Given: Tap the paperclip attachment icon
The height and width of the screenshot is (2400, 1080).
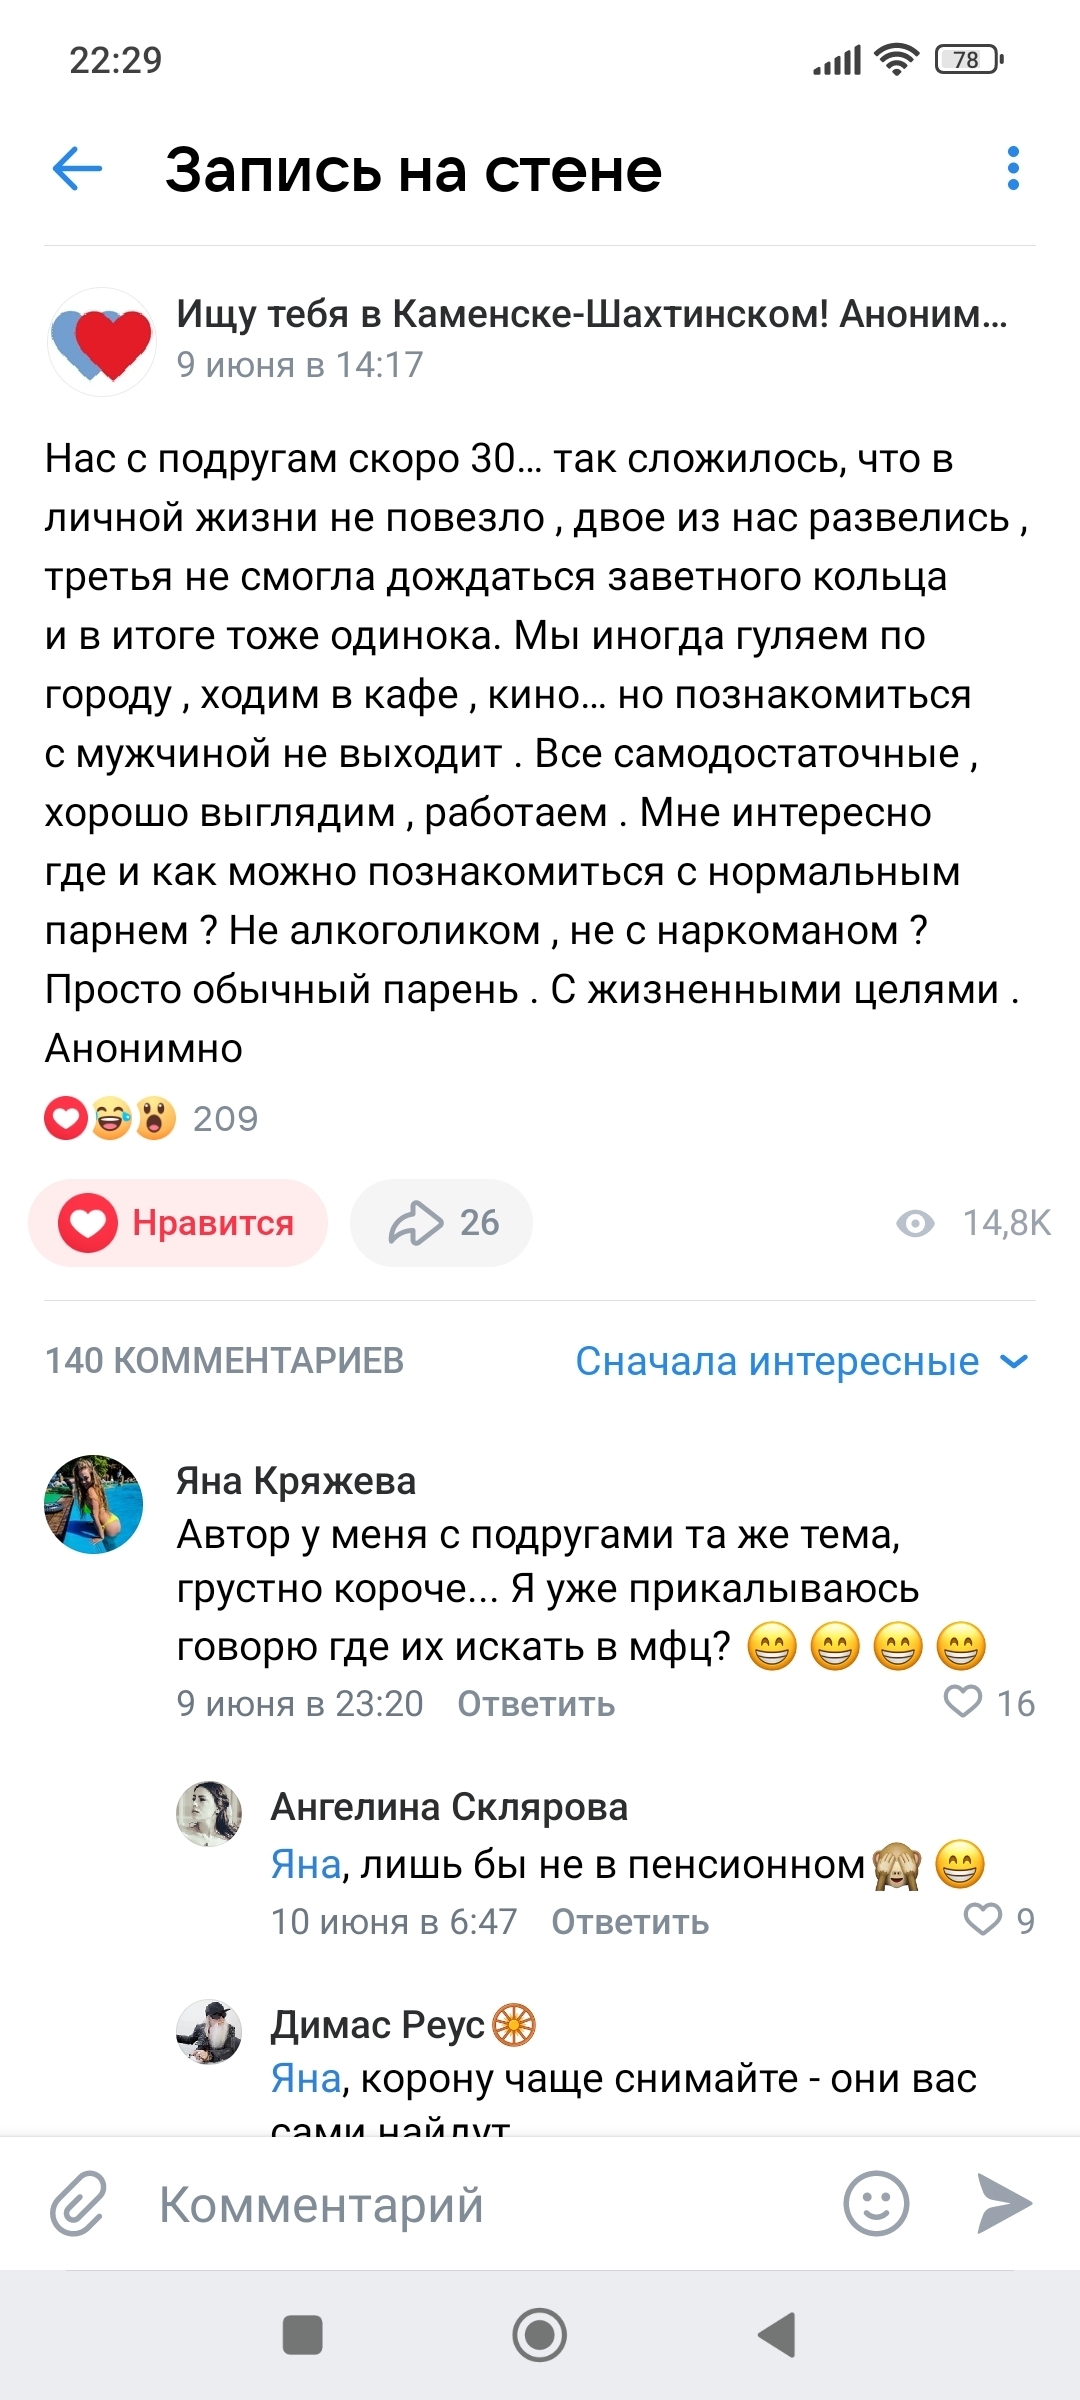Looking at the screenshot, I should 78,2203.
